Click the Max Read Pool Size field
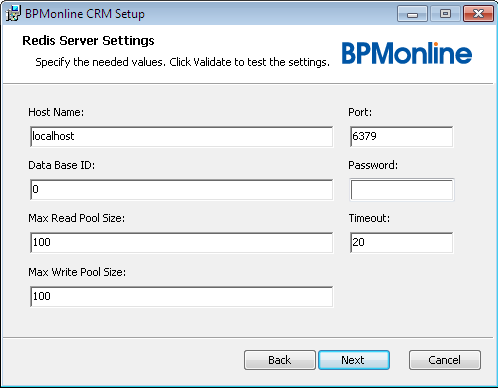 pos(181,242)
